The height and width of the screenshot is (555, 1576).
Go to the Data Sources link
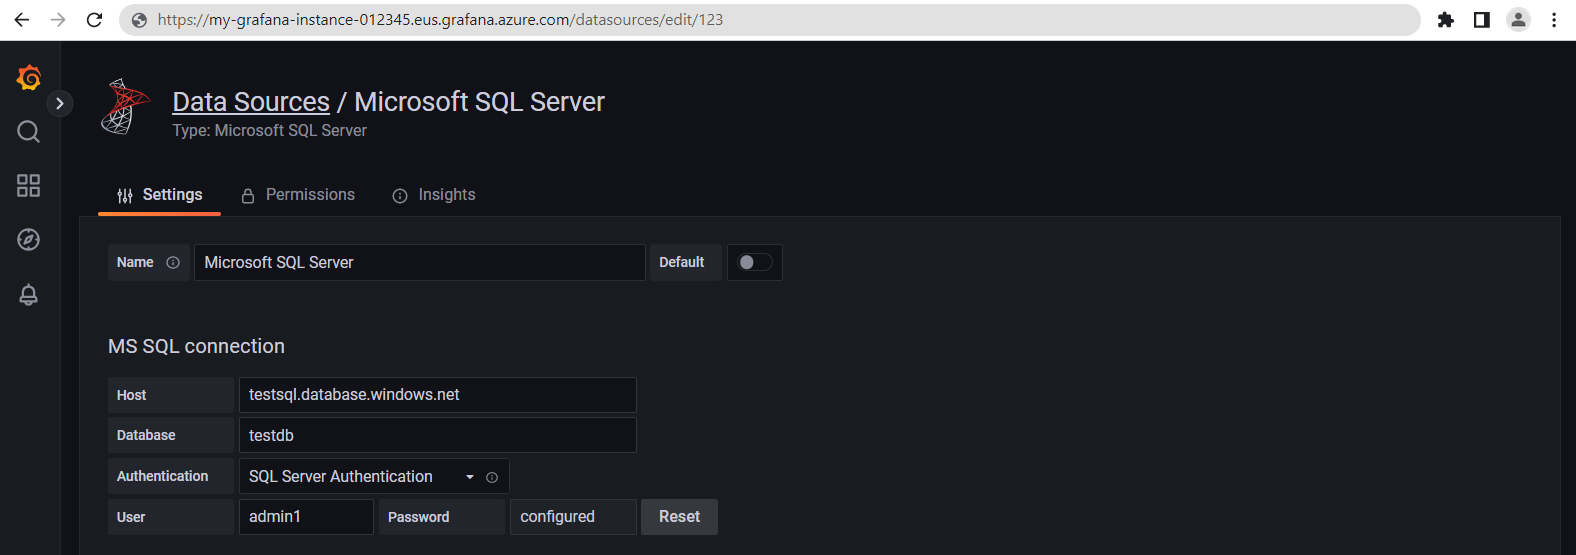point(251,102)
